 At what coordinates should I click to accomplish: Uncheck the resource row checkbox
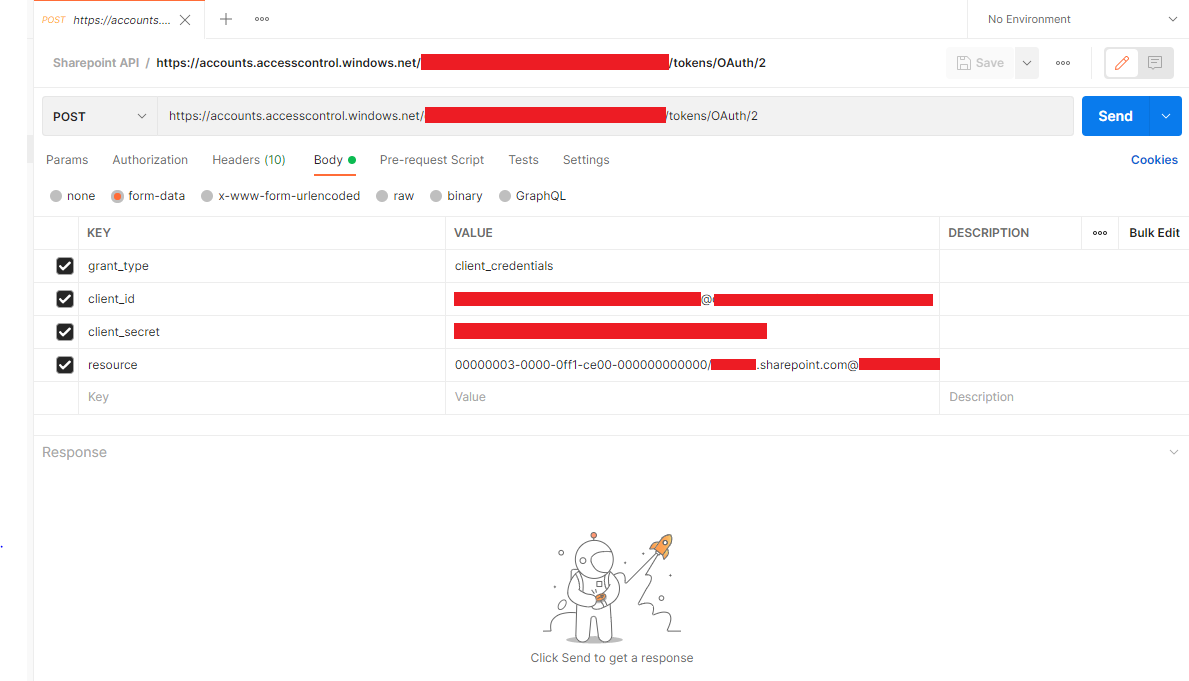65,365
